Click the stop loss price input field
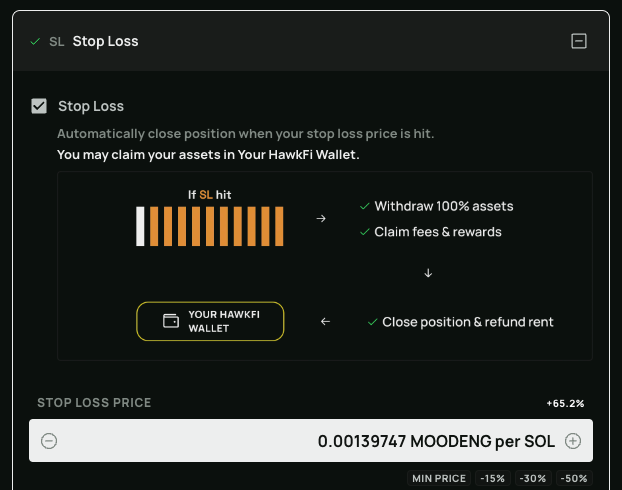 click(310, 441)
